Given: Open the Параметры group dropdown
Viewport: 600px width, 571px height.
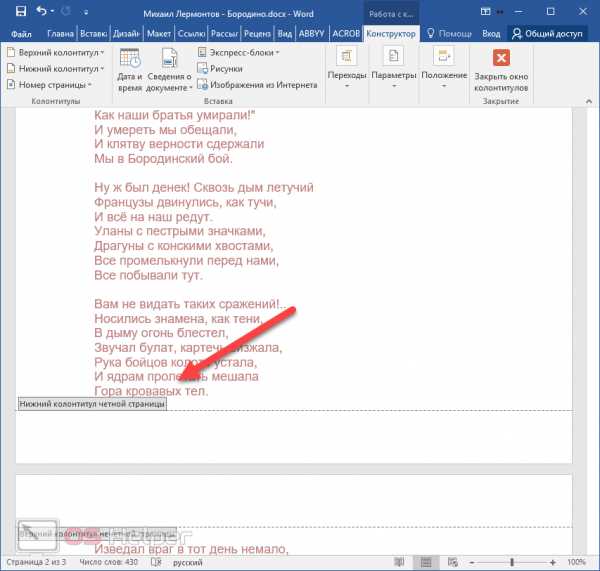Looking at the screenshot, I should tap(394, 68).
